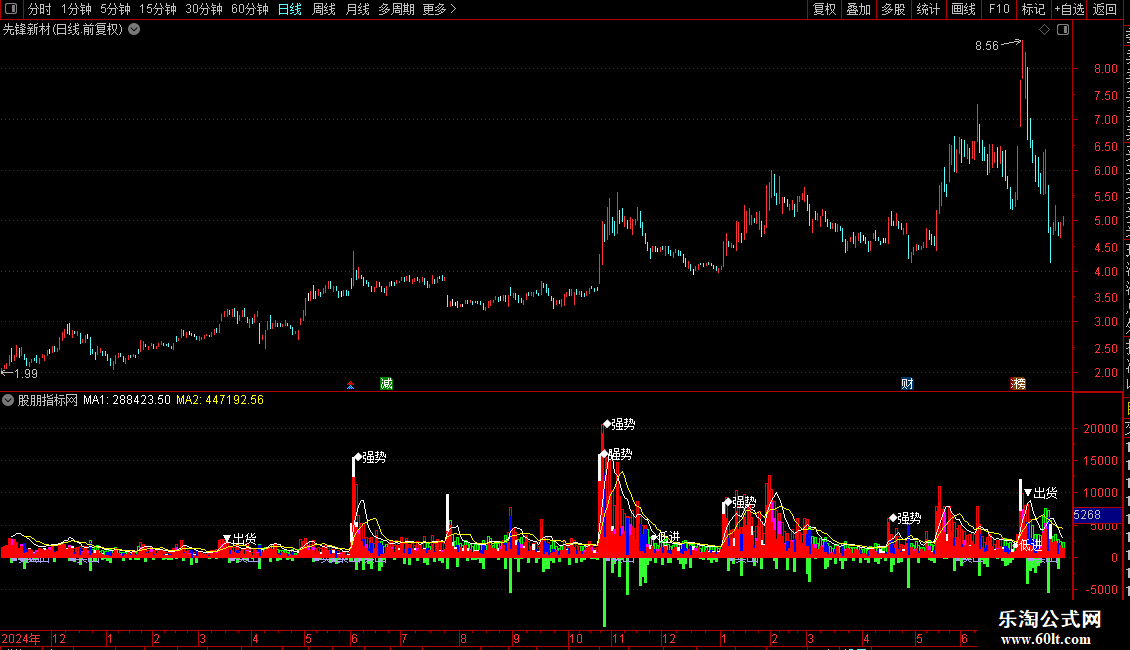The width and height of the screenshot is (1130, 650).
Task: Click the 先锋新材(日线.前复权) chart title
Action: 63,30
